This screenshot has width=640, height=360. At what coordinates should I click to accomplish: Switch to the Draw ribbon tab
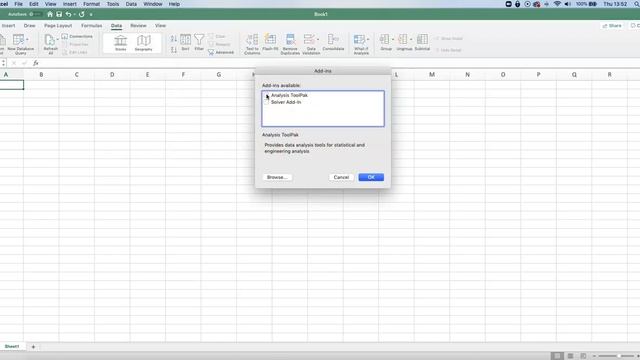point(29,26)
